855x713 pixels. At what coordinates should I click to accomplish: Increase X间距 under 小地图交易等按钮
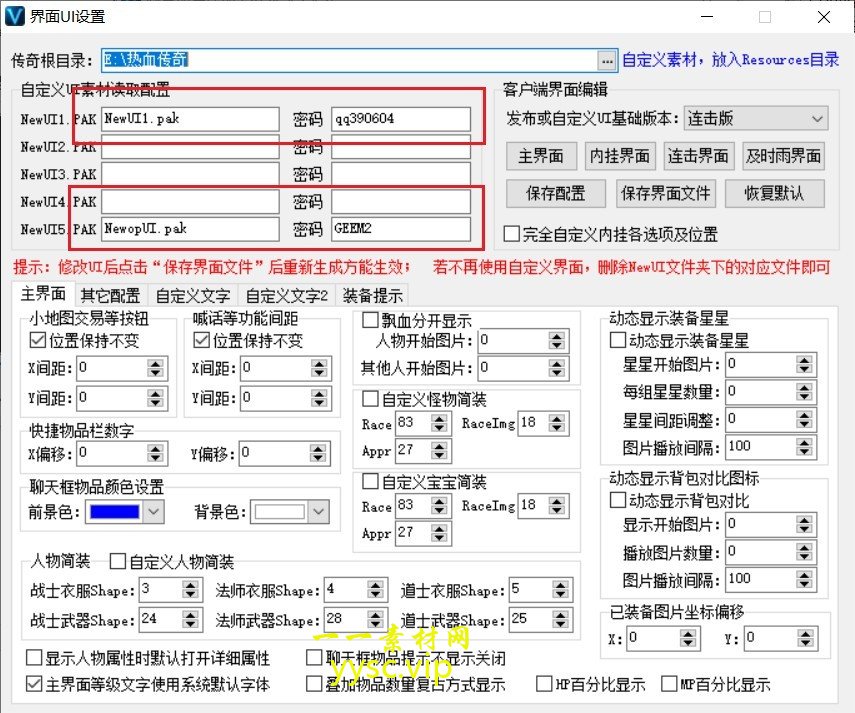coord(155,364)
